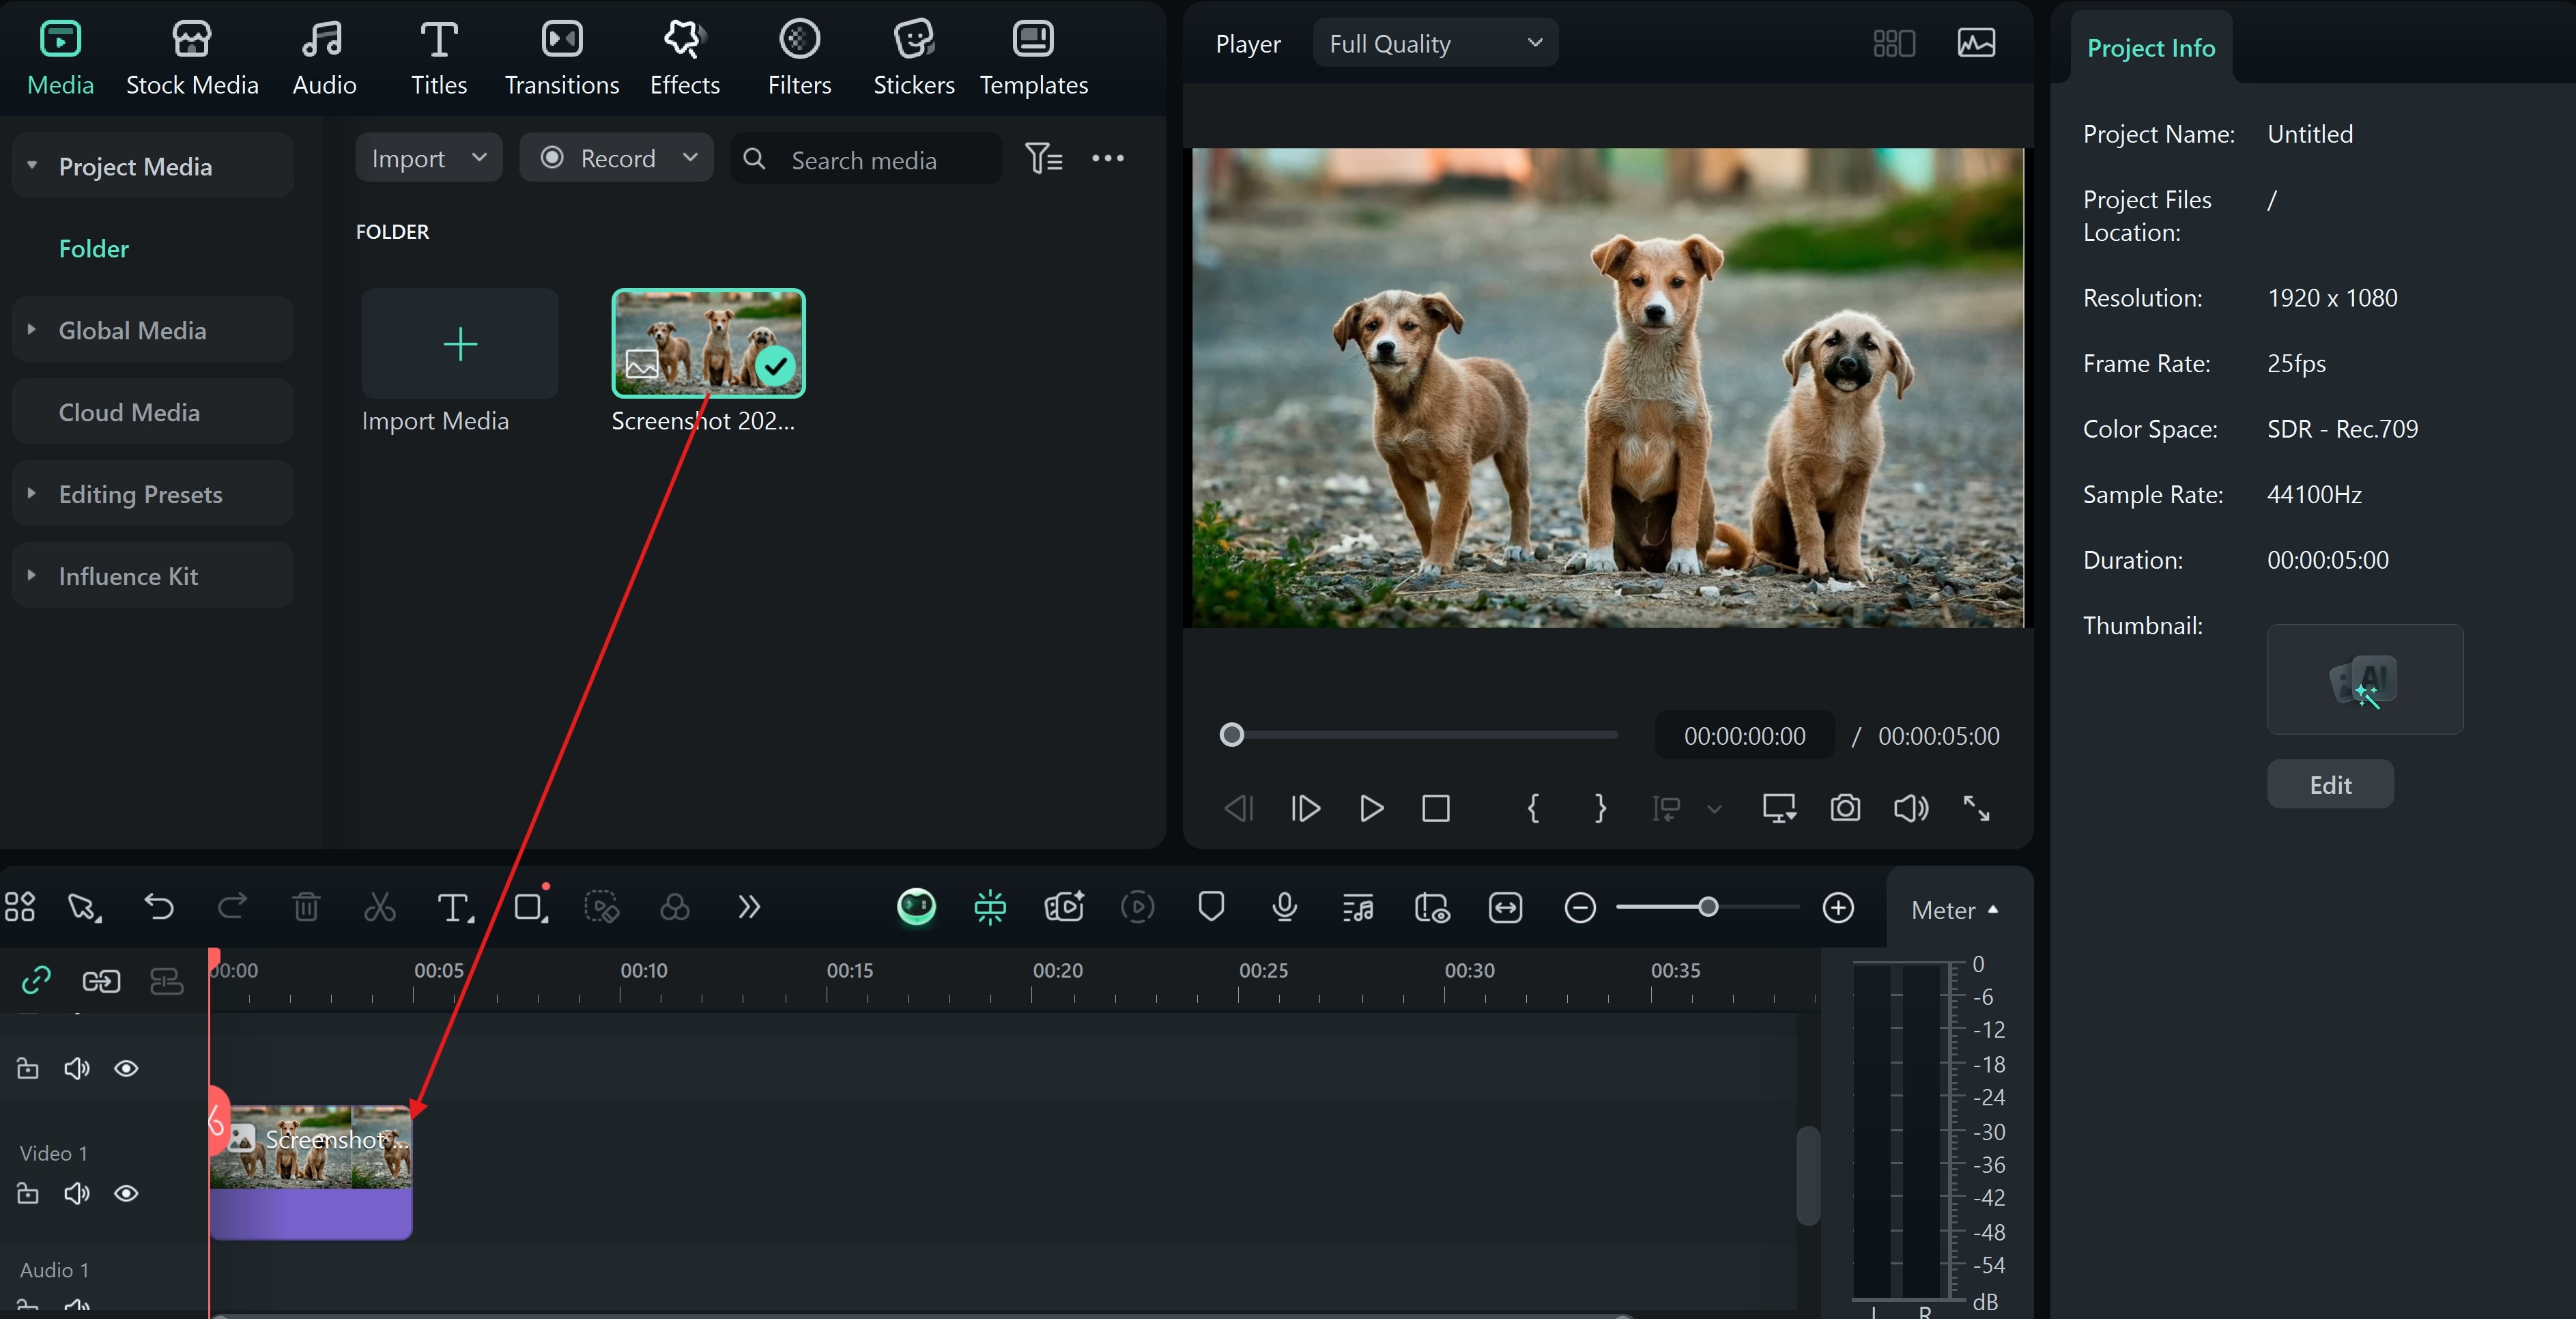Viewport: 2576px width, 1319px height.
Task: Collapse the audio Meter panel
Action: [1954, 910]
